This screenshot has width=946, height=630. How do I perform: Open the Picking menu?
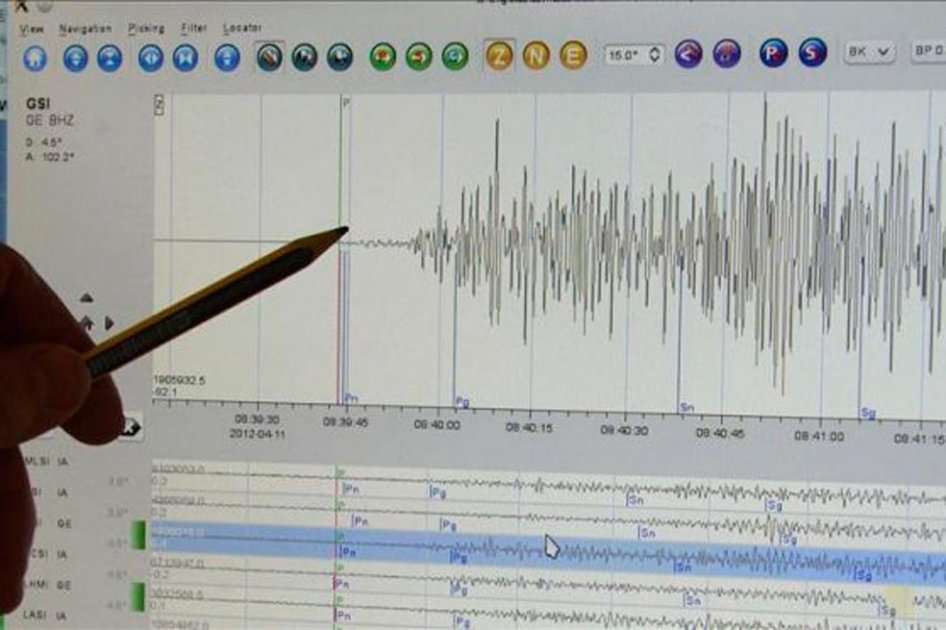coord(146,28)
